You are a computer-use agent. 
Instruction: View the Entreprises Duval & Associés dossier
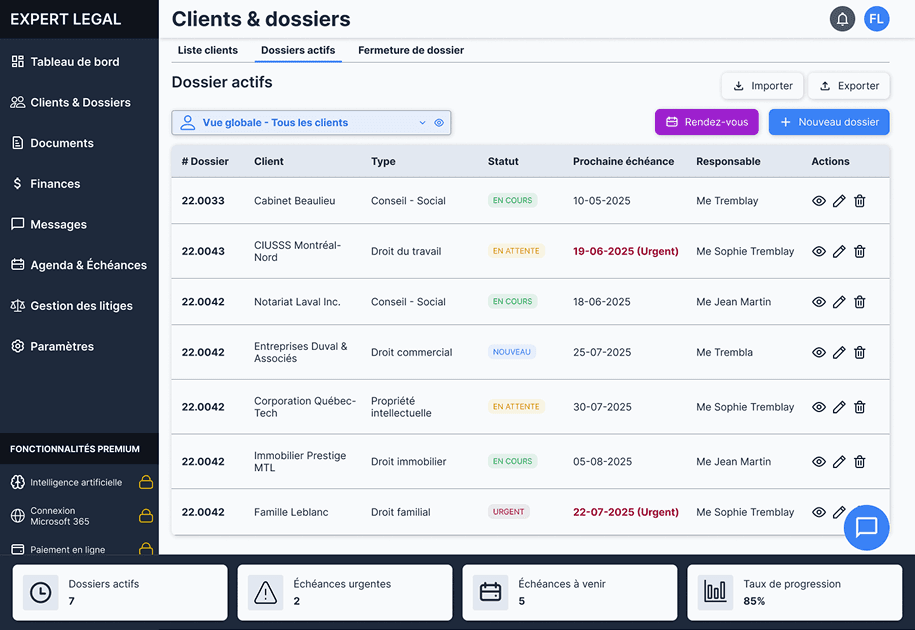(818, 353)
